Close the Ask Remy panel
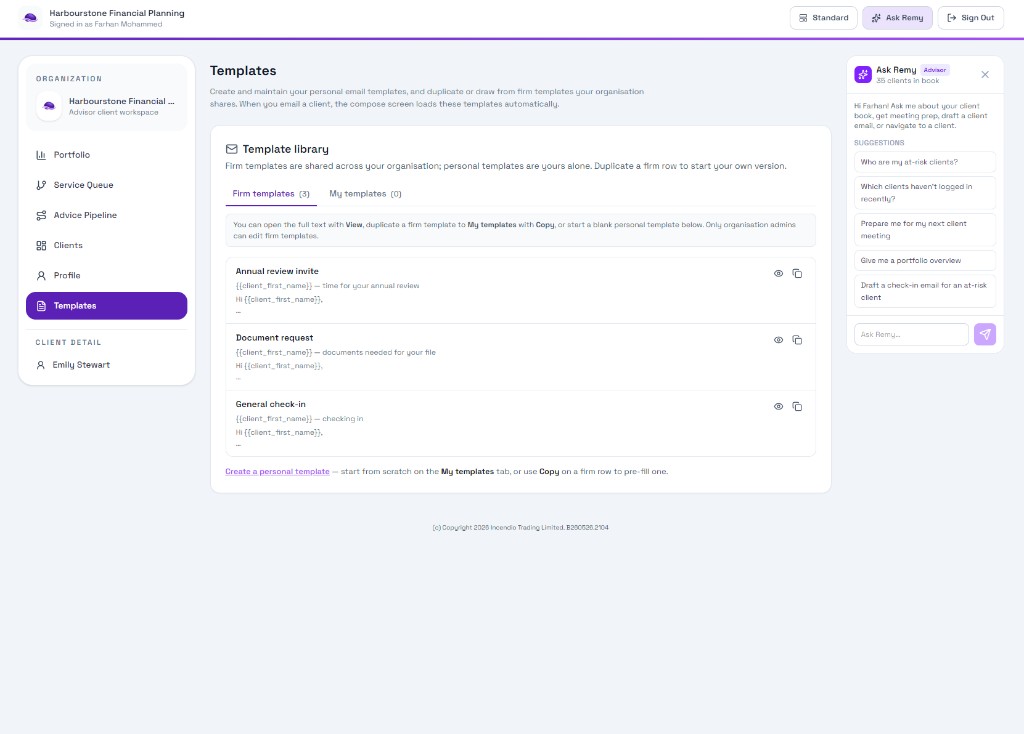Image resolution: width=1024 pixels, height=734 pixels. (x=985, y=74)
